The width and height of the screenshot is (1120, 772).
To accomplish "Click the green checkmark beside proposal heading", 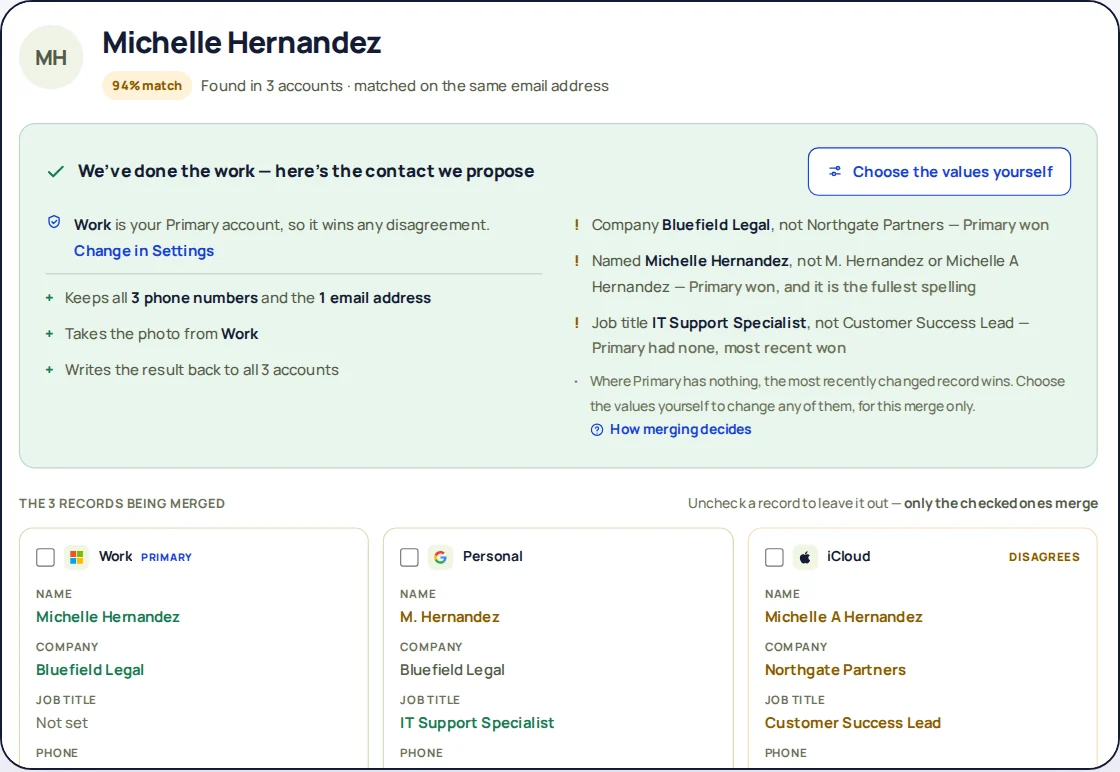I will pos(56,171).
